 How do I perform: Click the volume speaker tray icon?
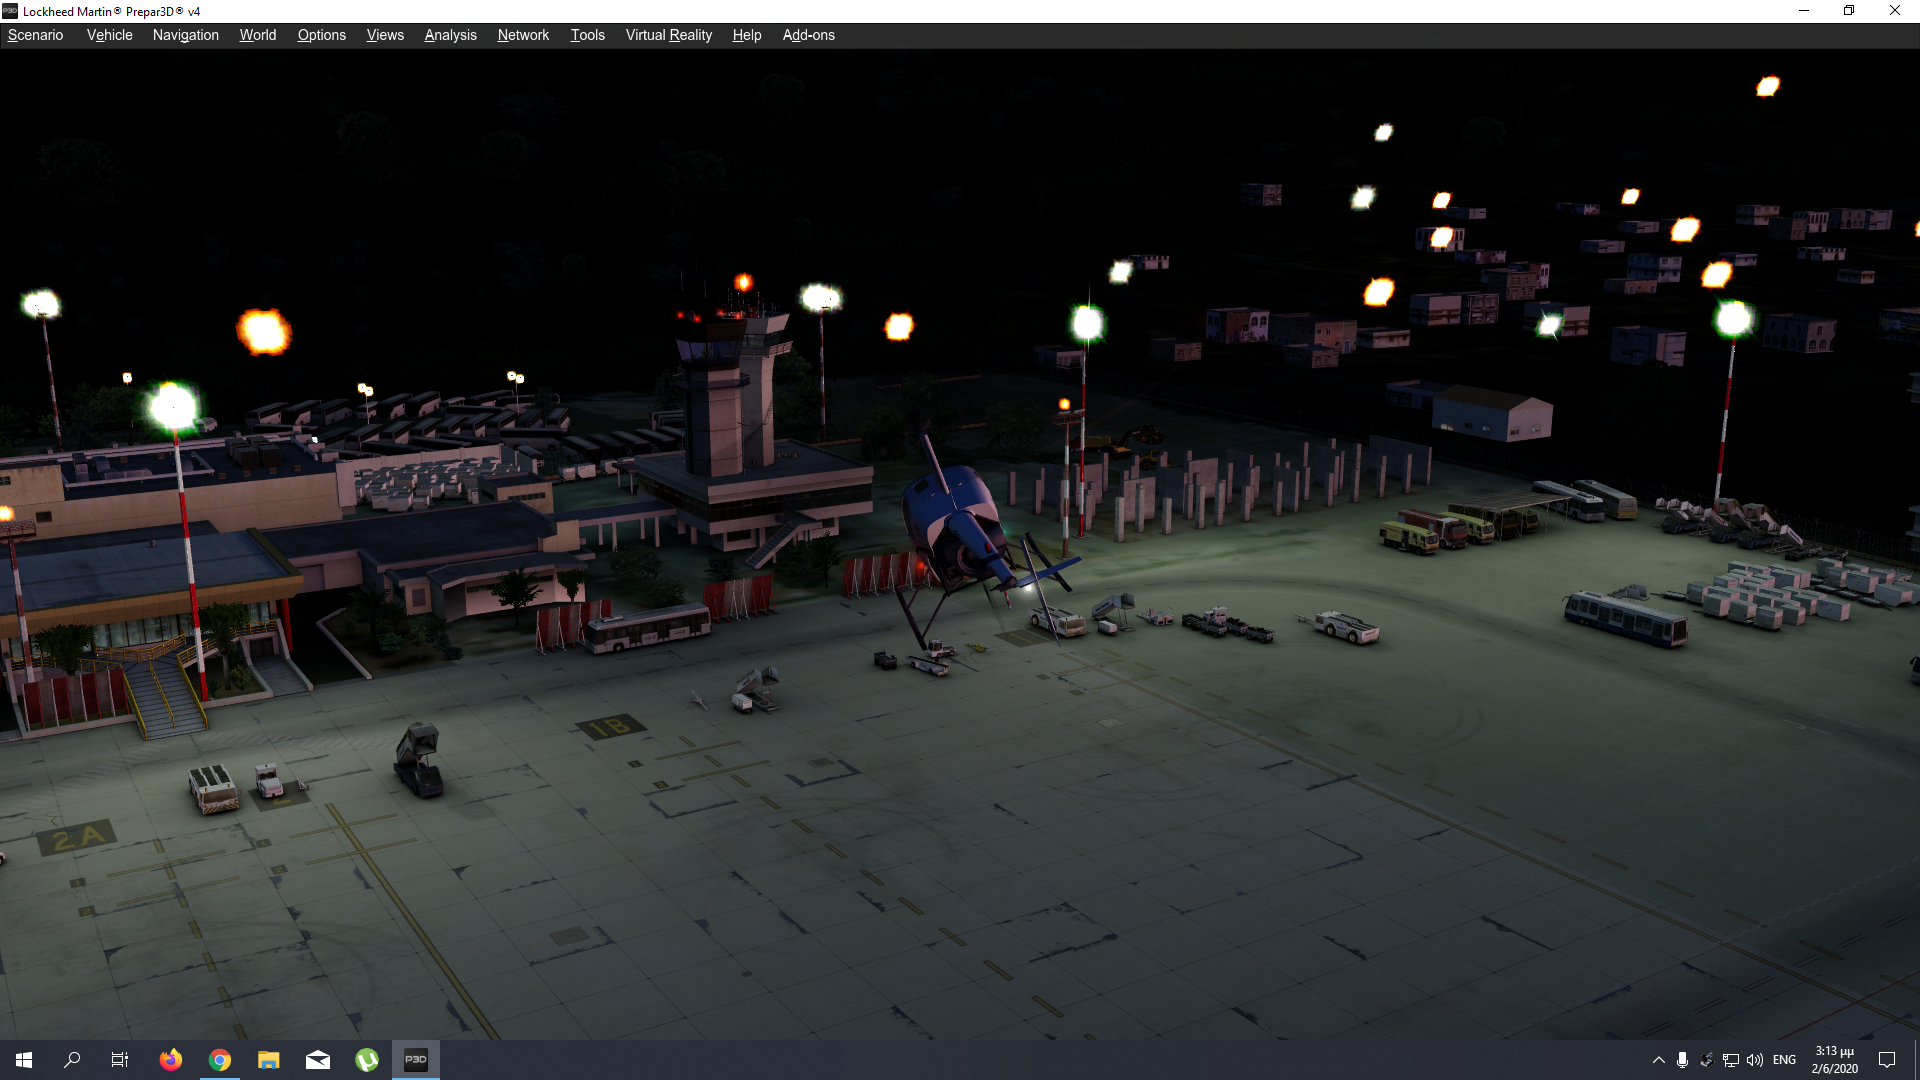point(1755,1060)
